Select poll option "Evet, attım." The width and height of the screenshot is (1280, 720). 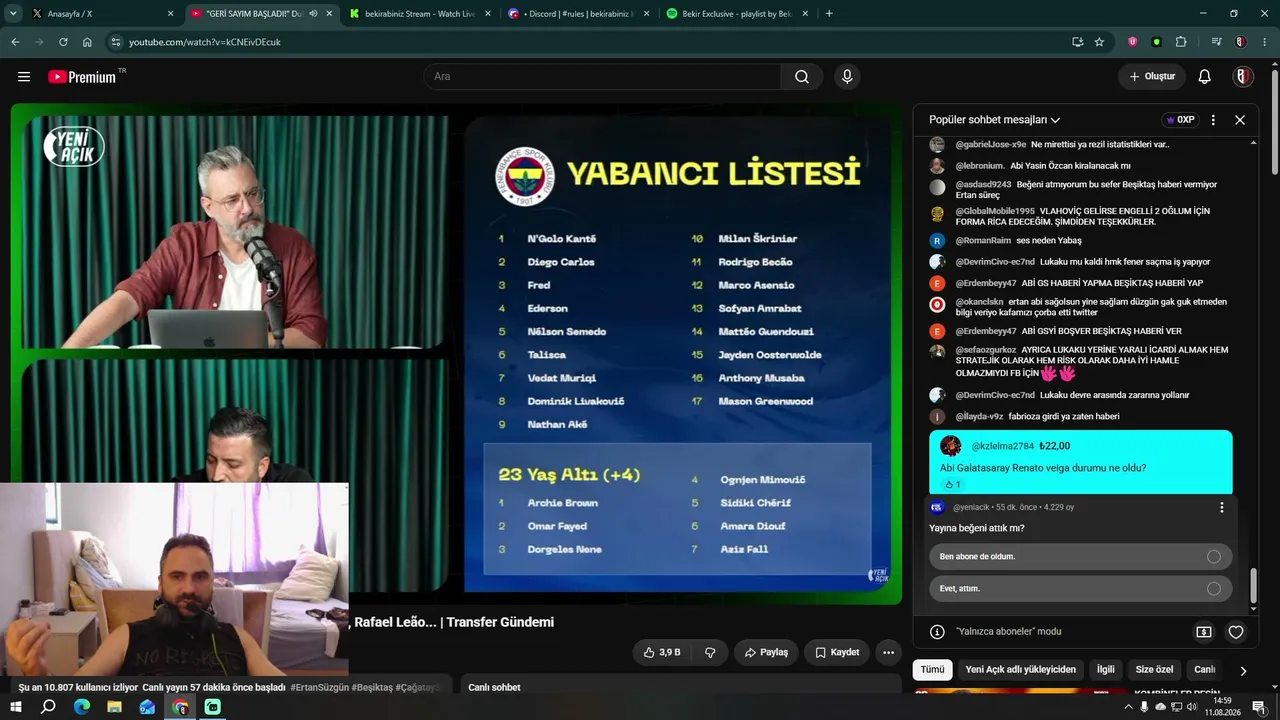pos(1080,588)
